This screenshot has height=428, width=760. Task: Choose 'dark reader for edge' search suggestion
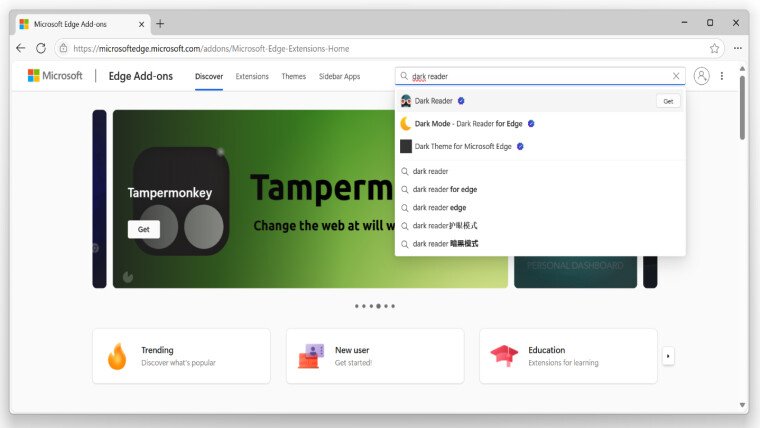pyautogui.click(x=540, y=190)
